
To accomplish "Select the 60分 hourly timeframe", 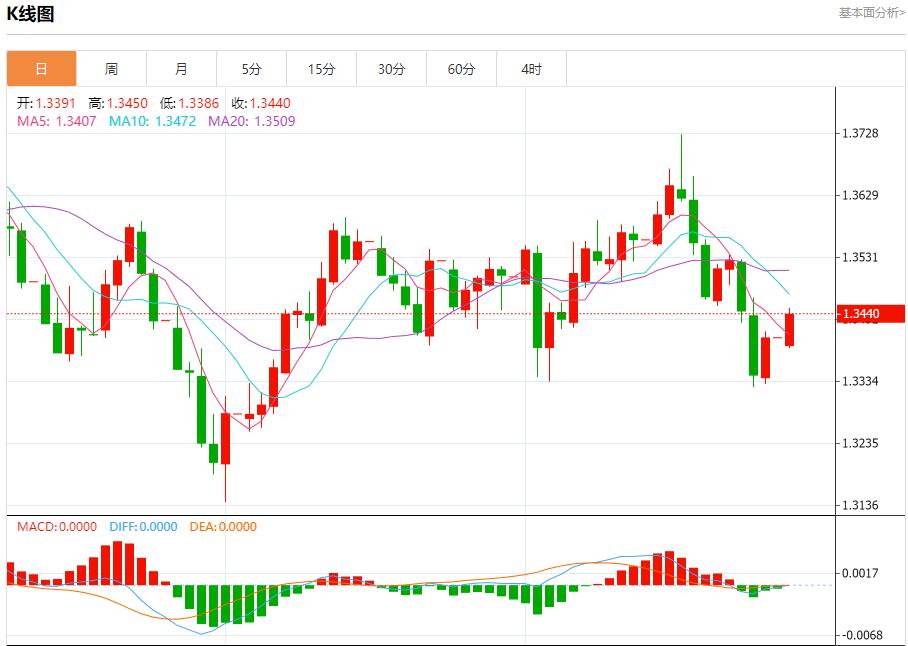I will click(462, 68).
